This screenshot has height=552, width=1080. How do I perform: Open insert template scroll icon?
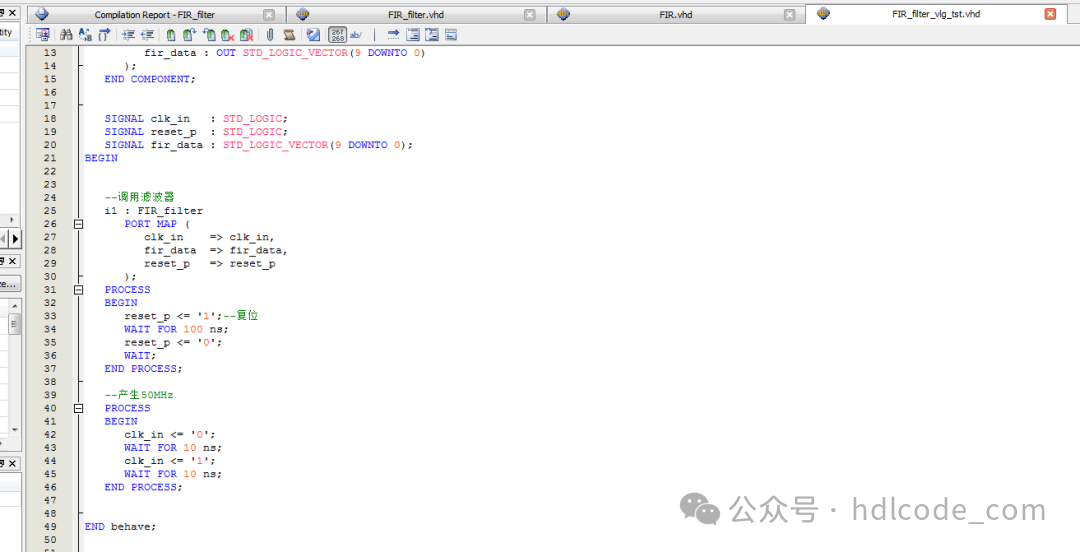coord(289,34)
